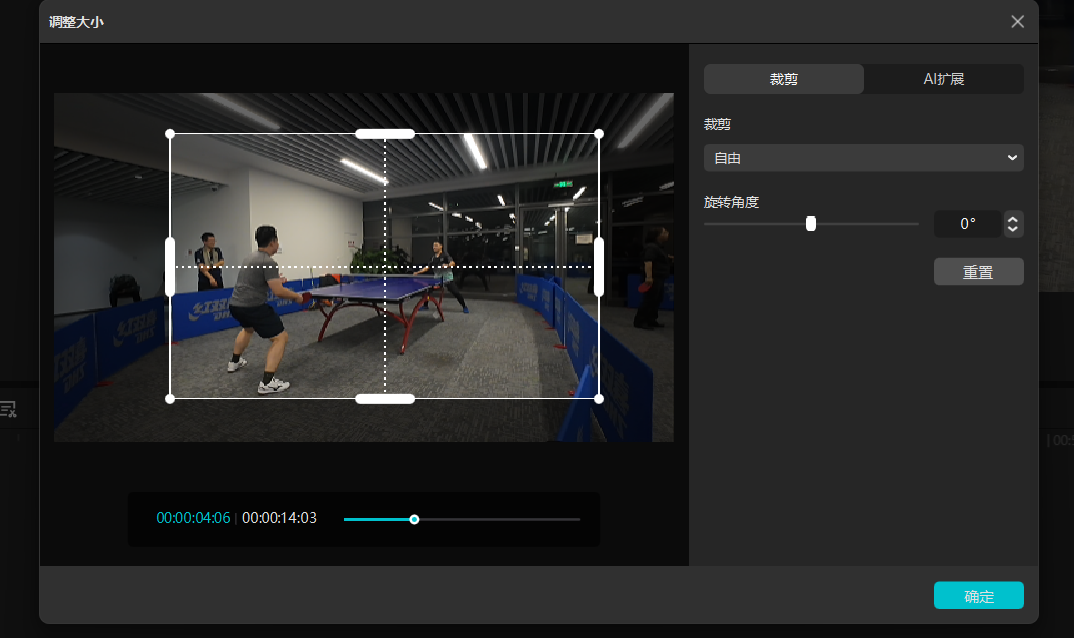Switch to the 裁剪 tab
The image size is (1074, 638).
[x=783, y=79]
